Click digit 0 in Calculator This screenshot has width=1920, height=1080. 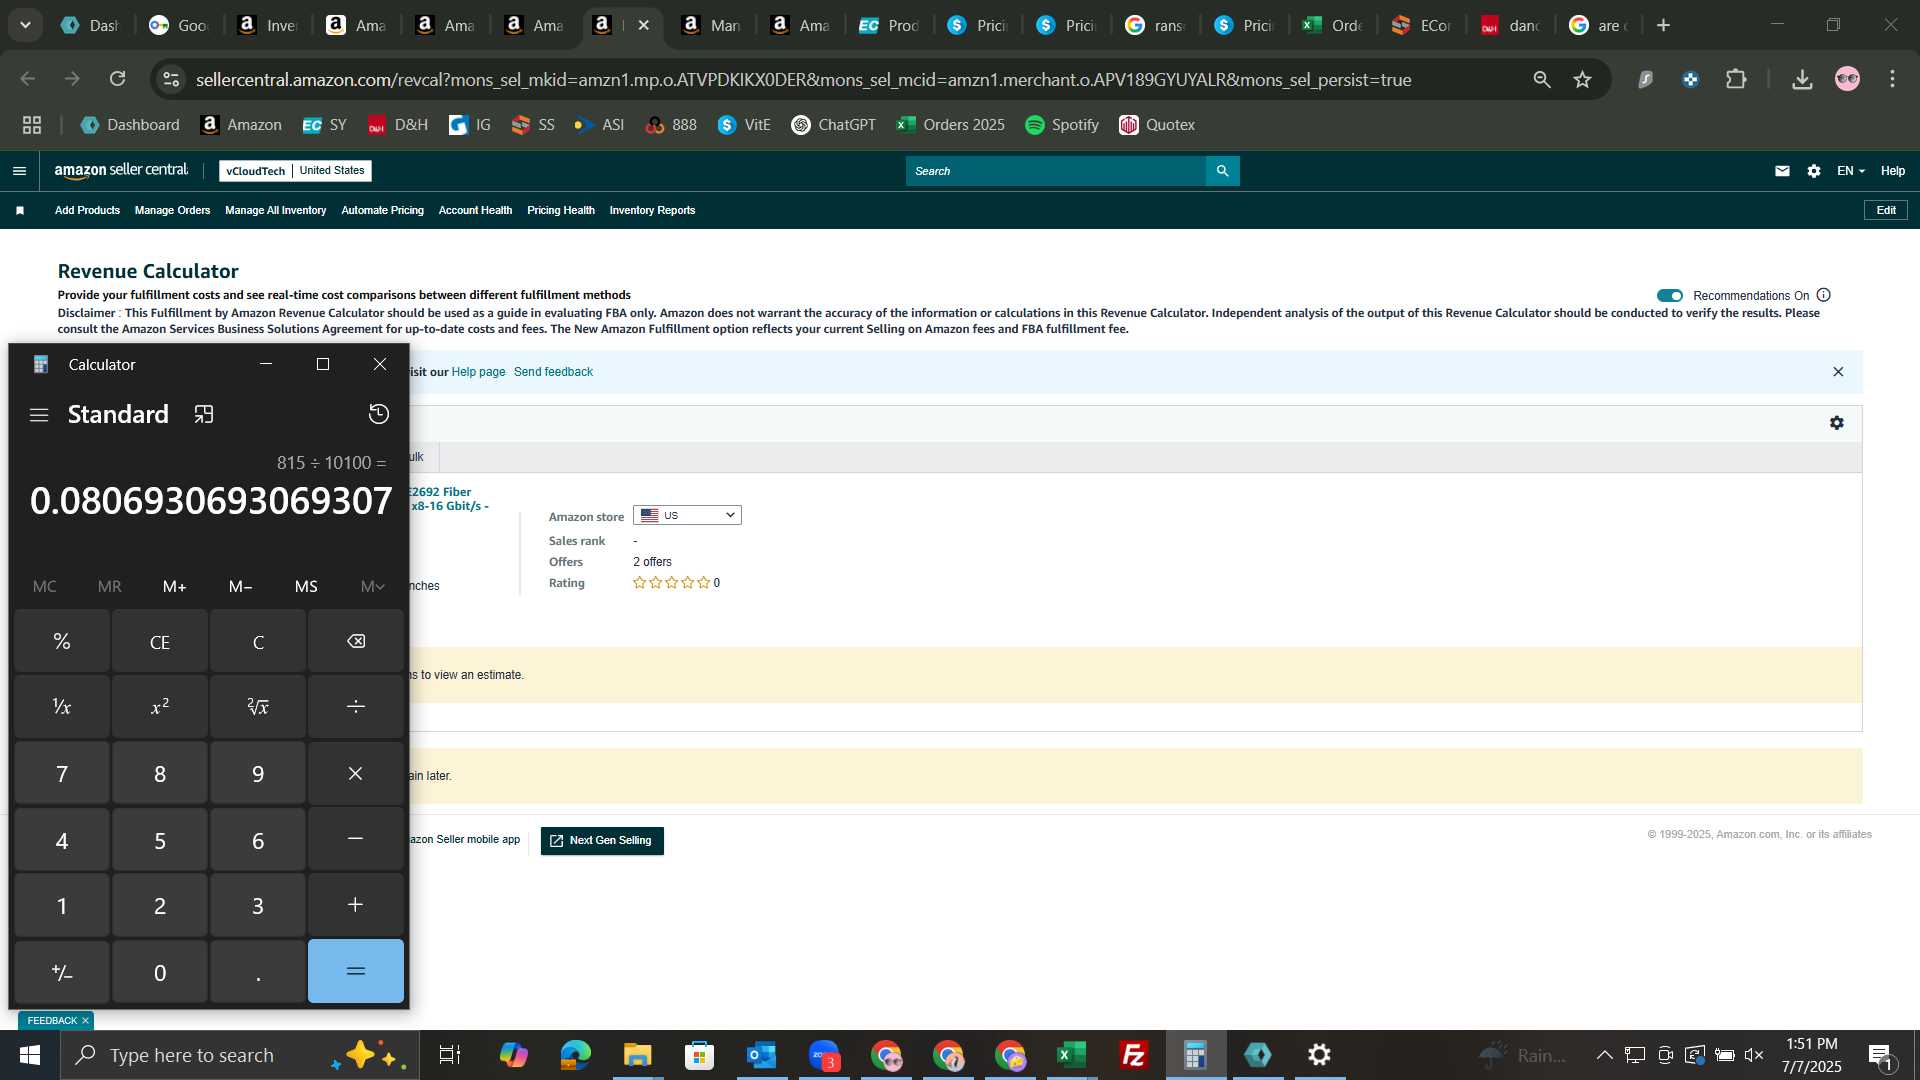(160, 971)
